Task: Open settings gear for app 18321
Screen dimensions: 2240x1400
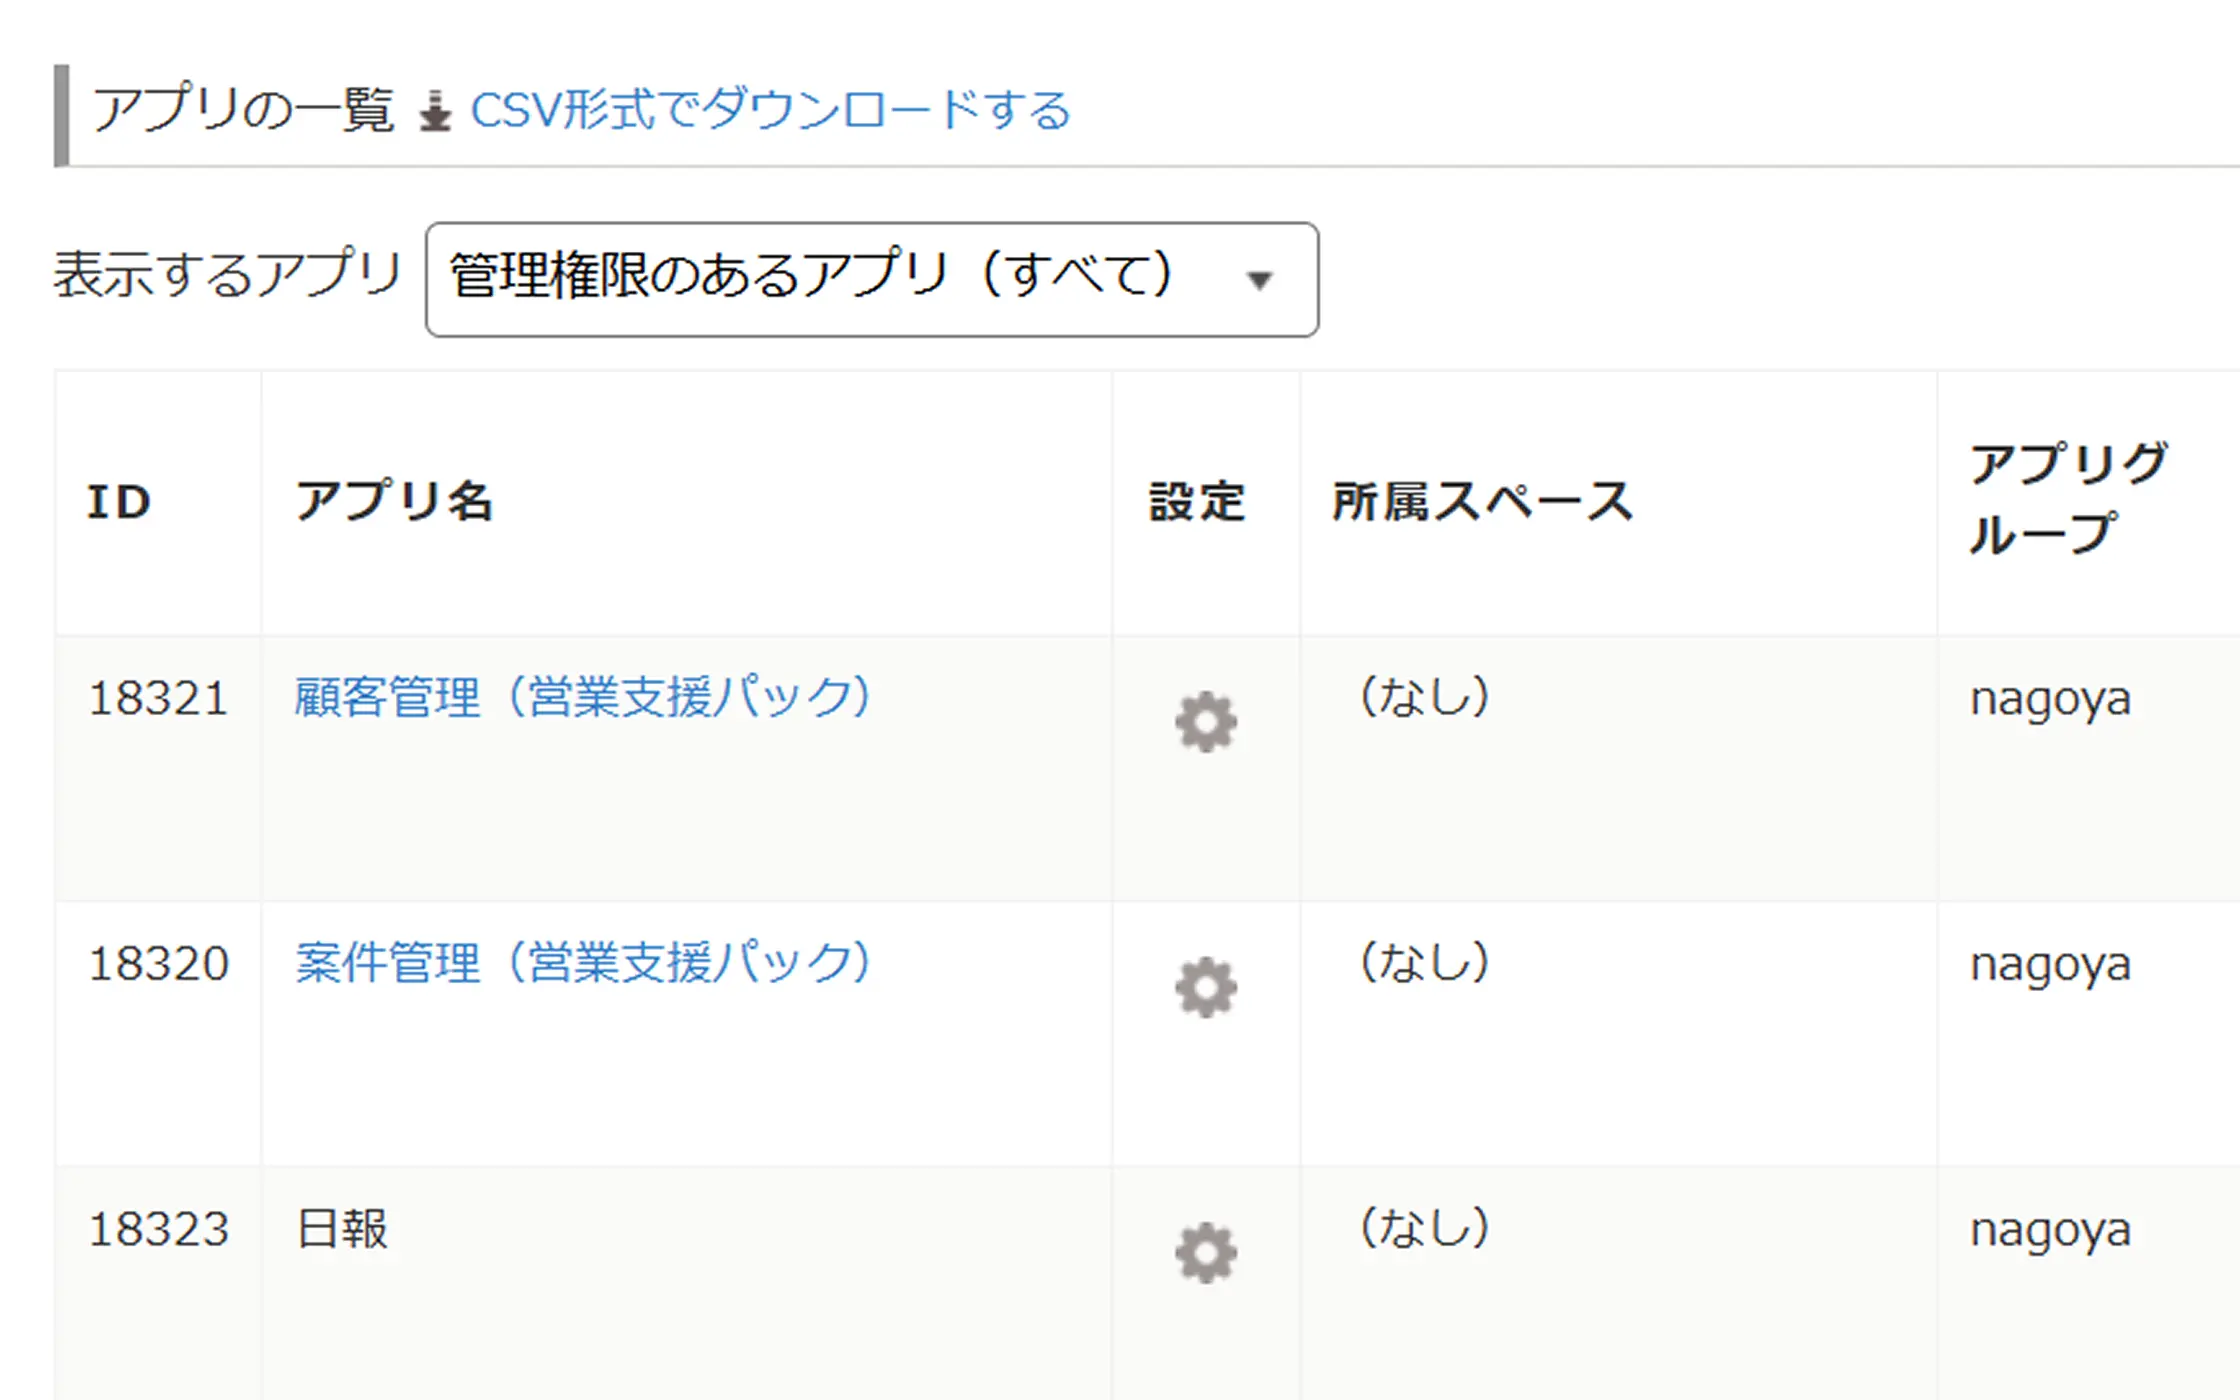Action: (x=1206, y=722)
